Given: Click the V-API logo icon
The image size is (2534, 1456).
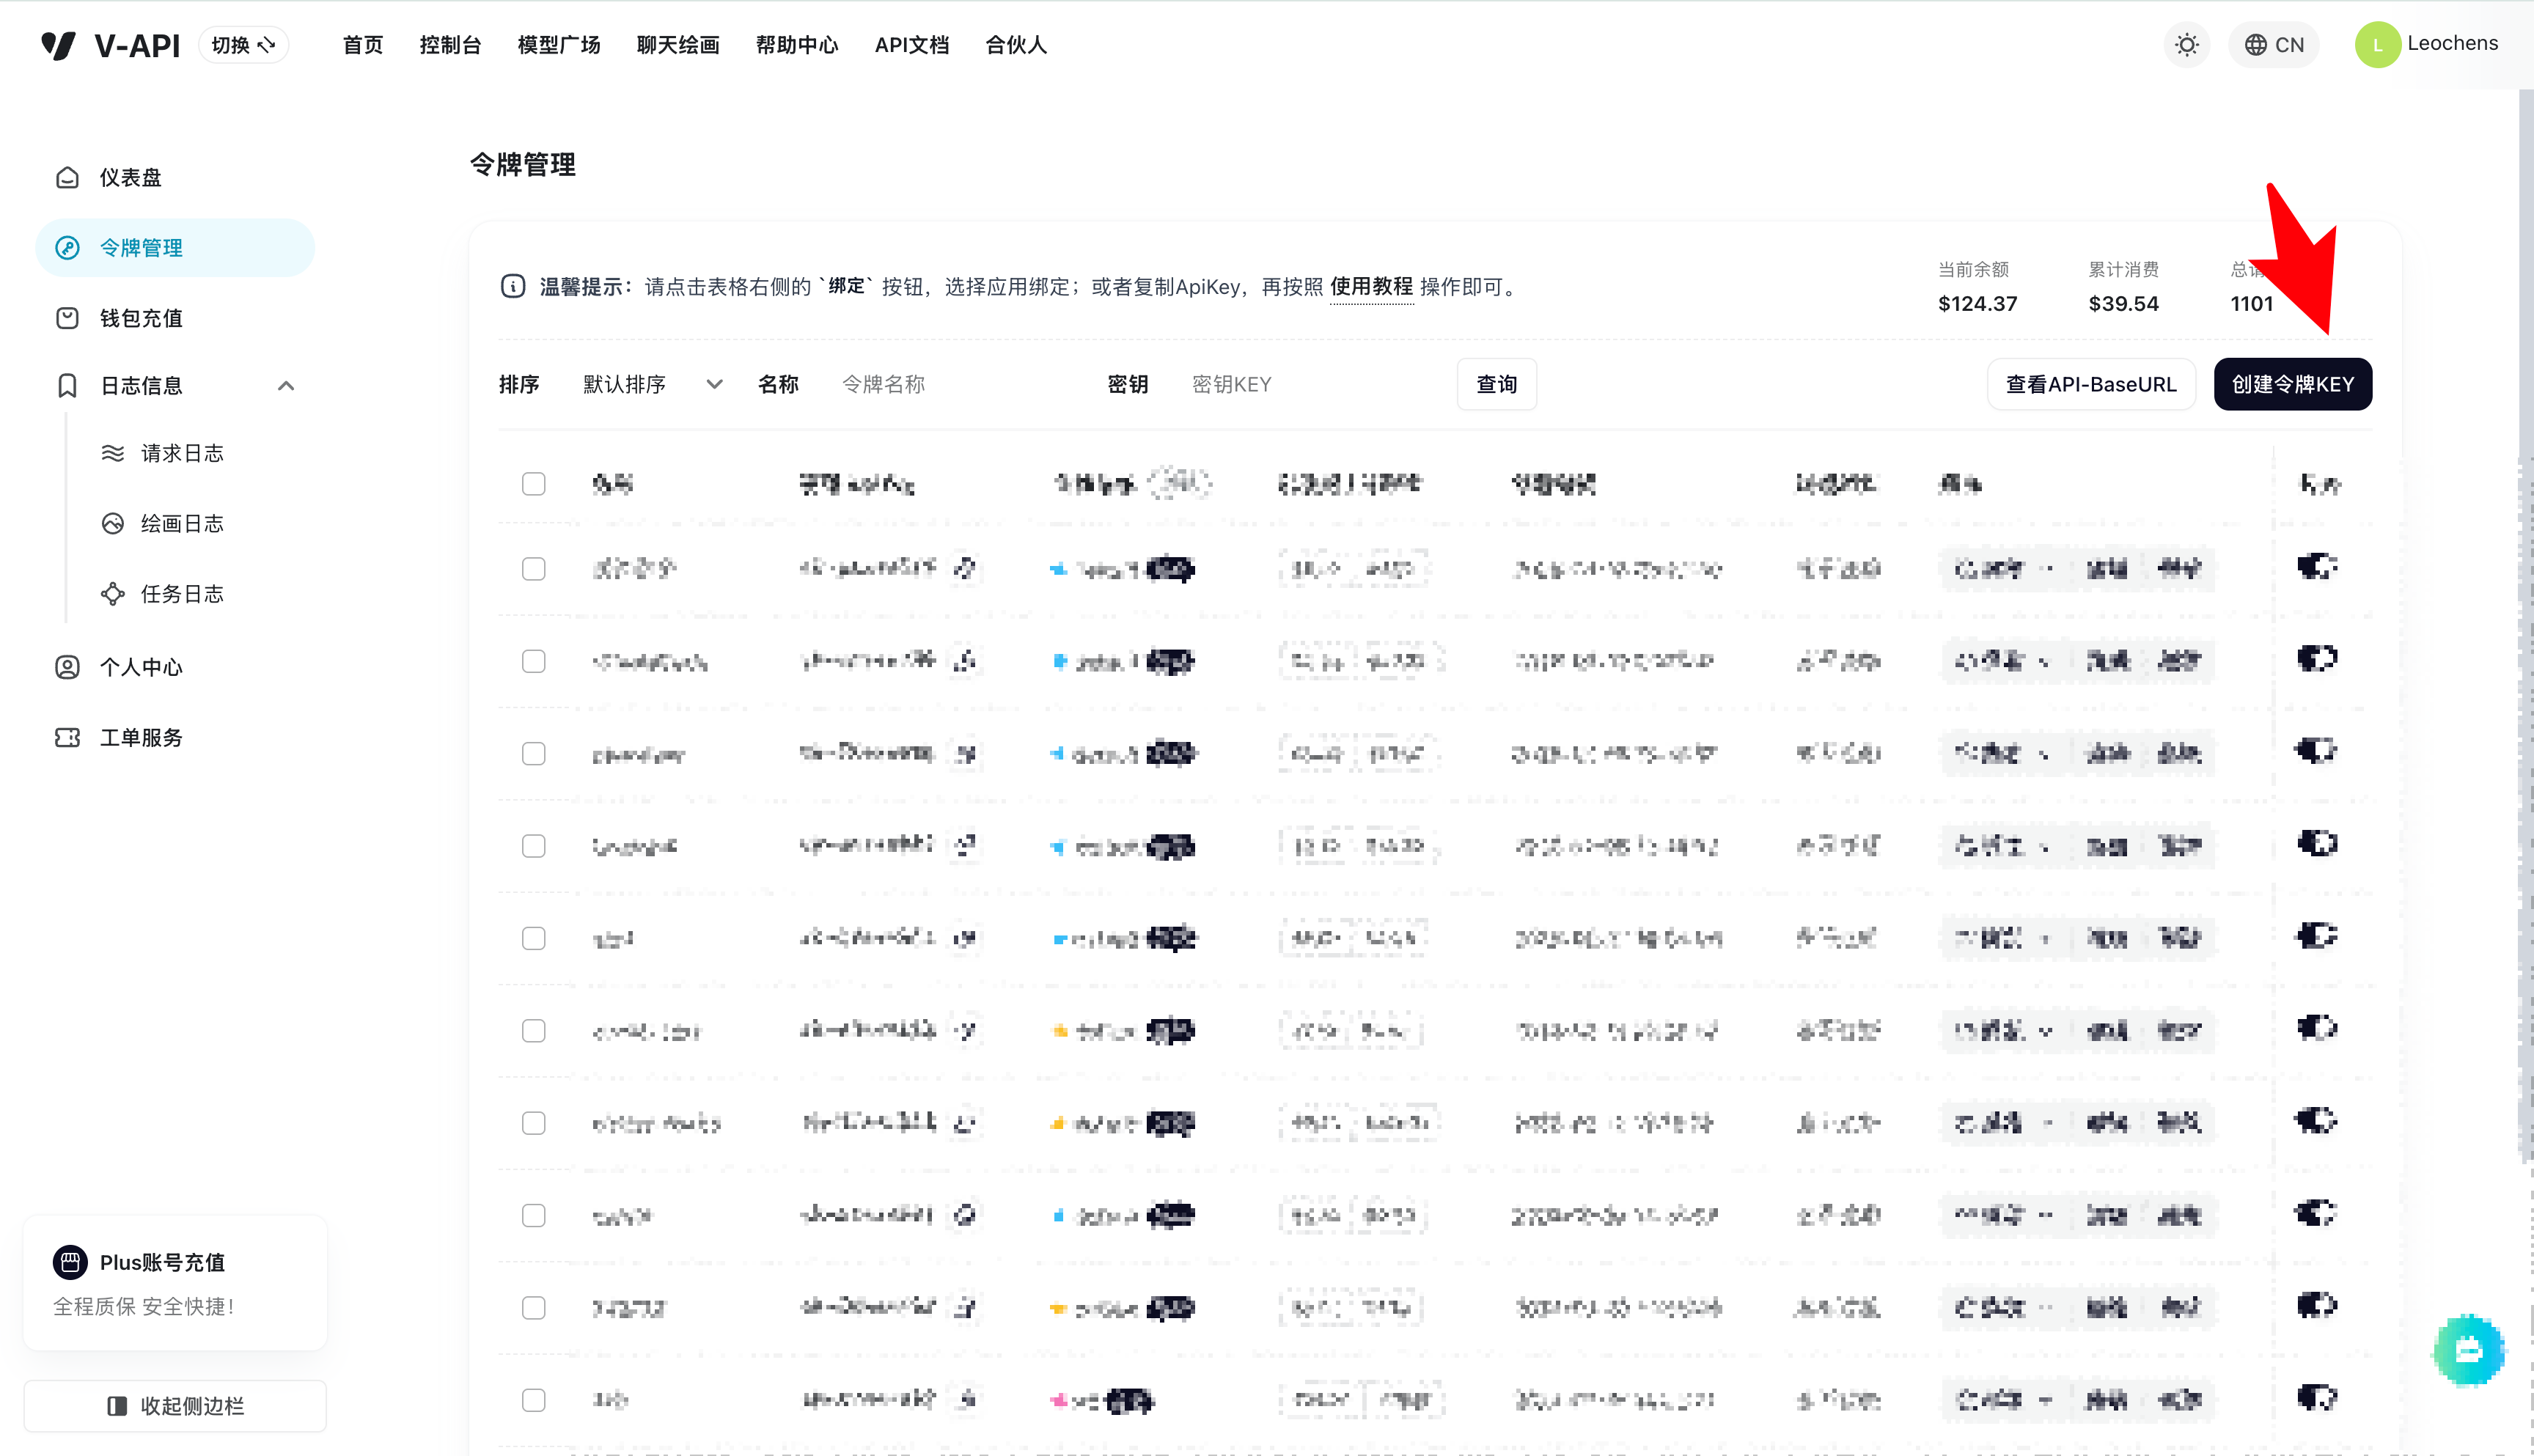Looking at the screenshot, I should [x=58, y=45].
